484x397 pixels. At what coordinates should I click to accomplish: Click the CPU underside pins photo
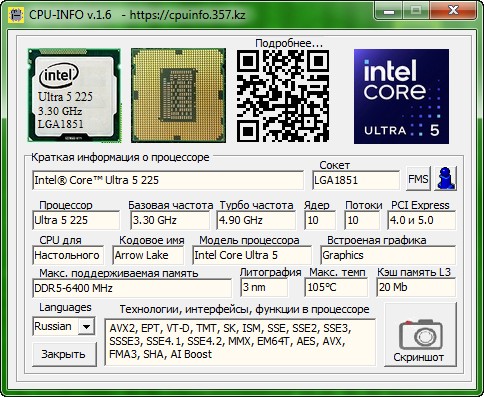coord(178,95)
